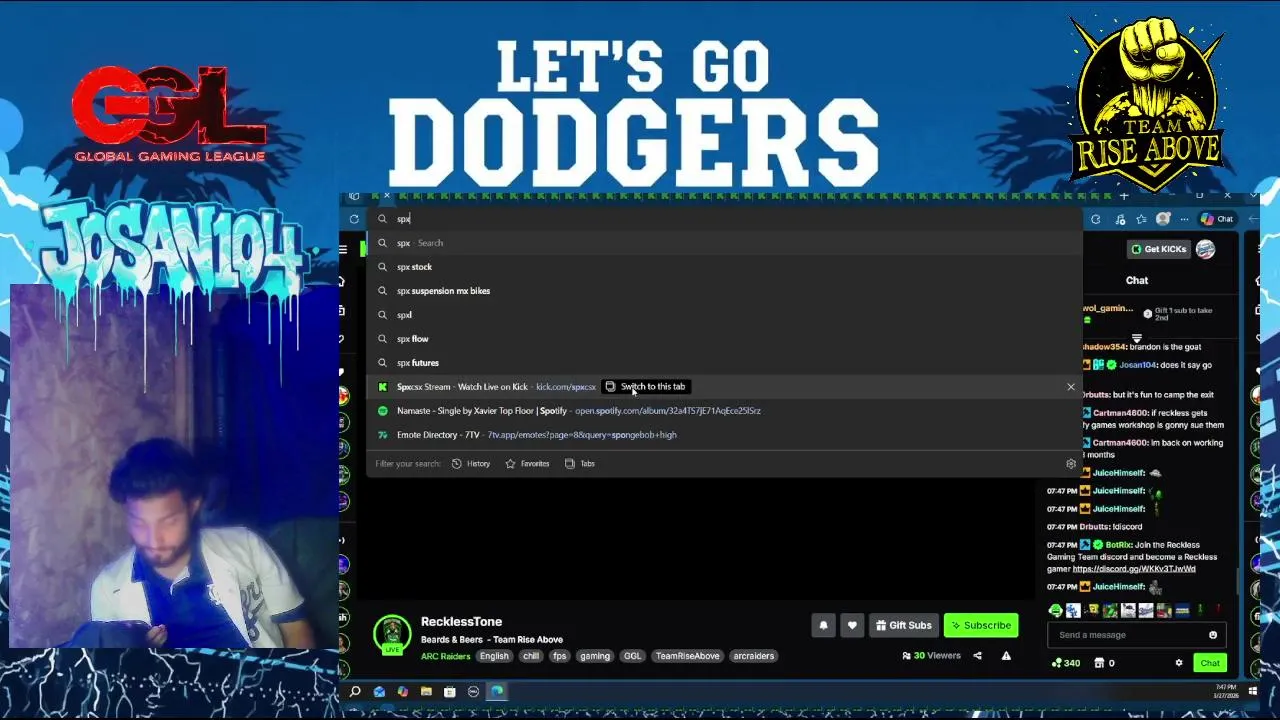The image size is (1280, 720).
Task: Click the 'TeamRiseAbove' tag
Action: 687,656
